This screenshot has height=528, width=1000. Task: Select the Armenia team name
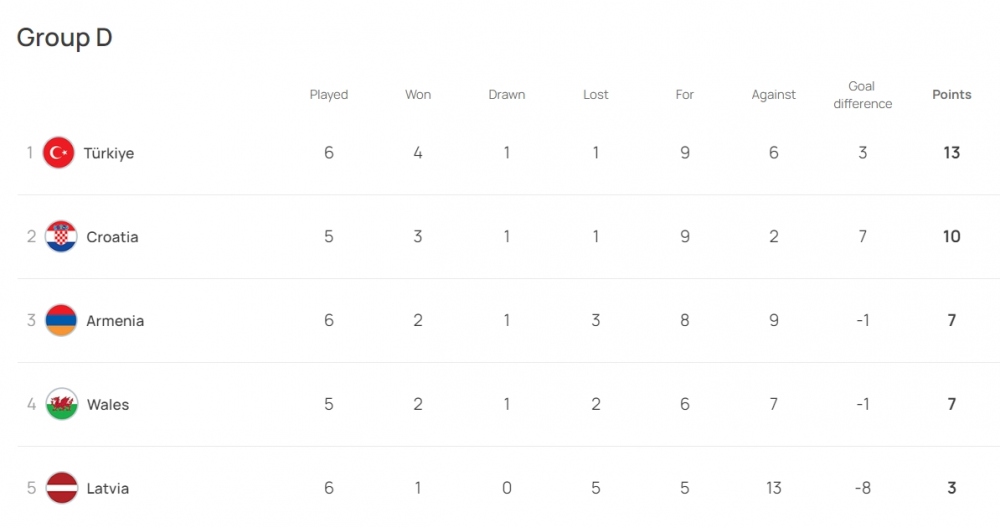(115, 321)
